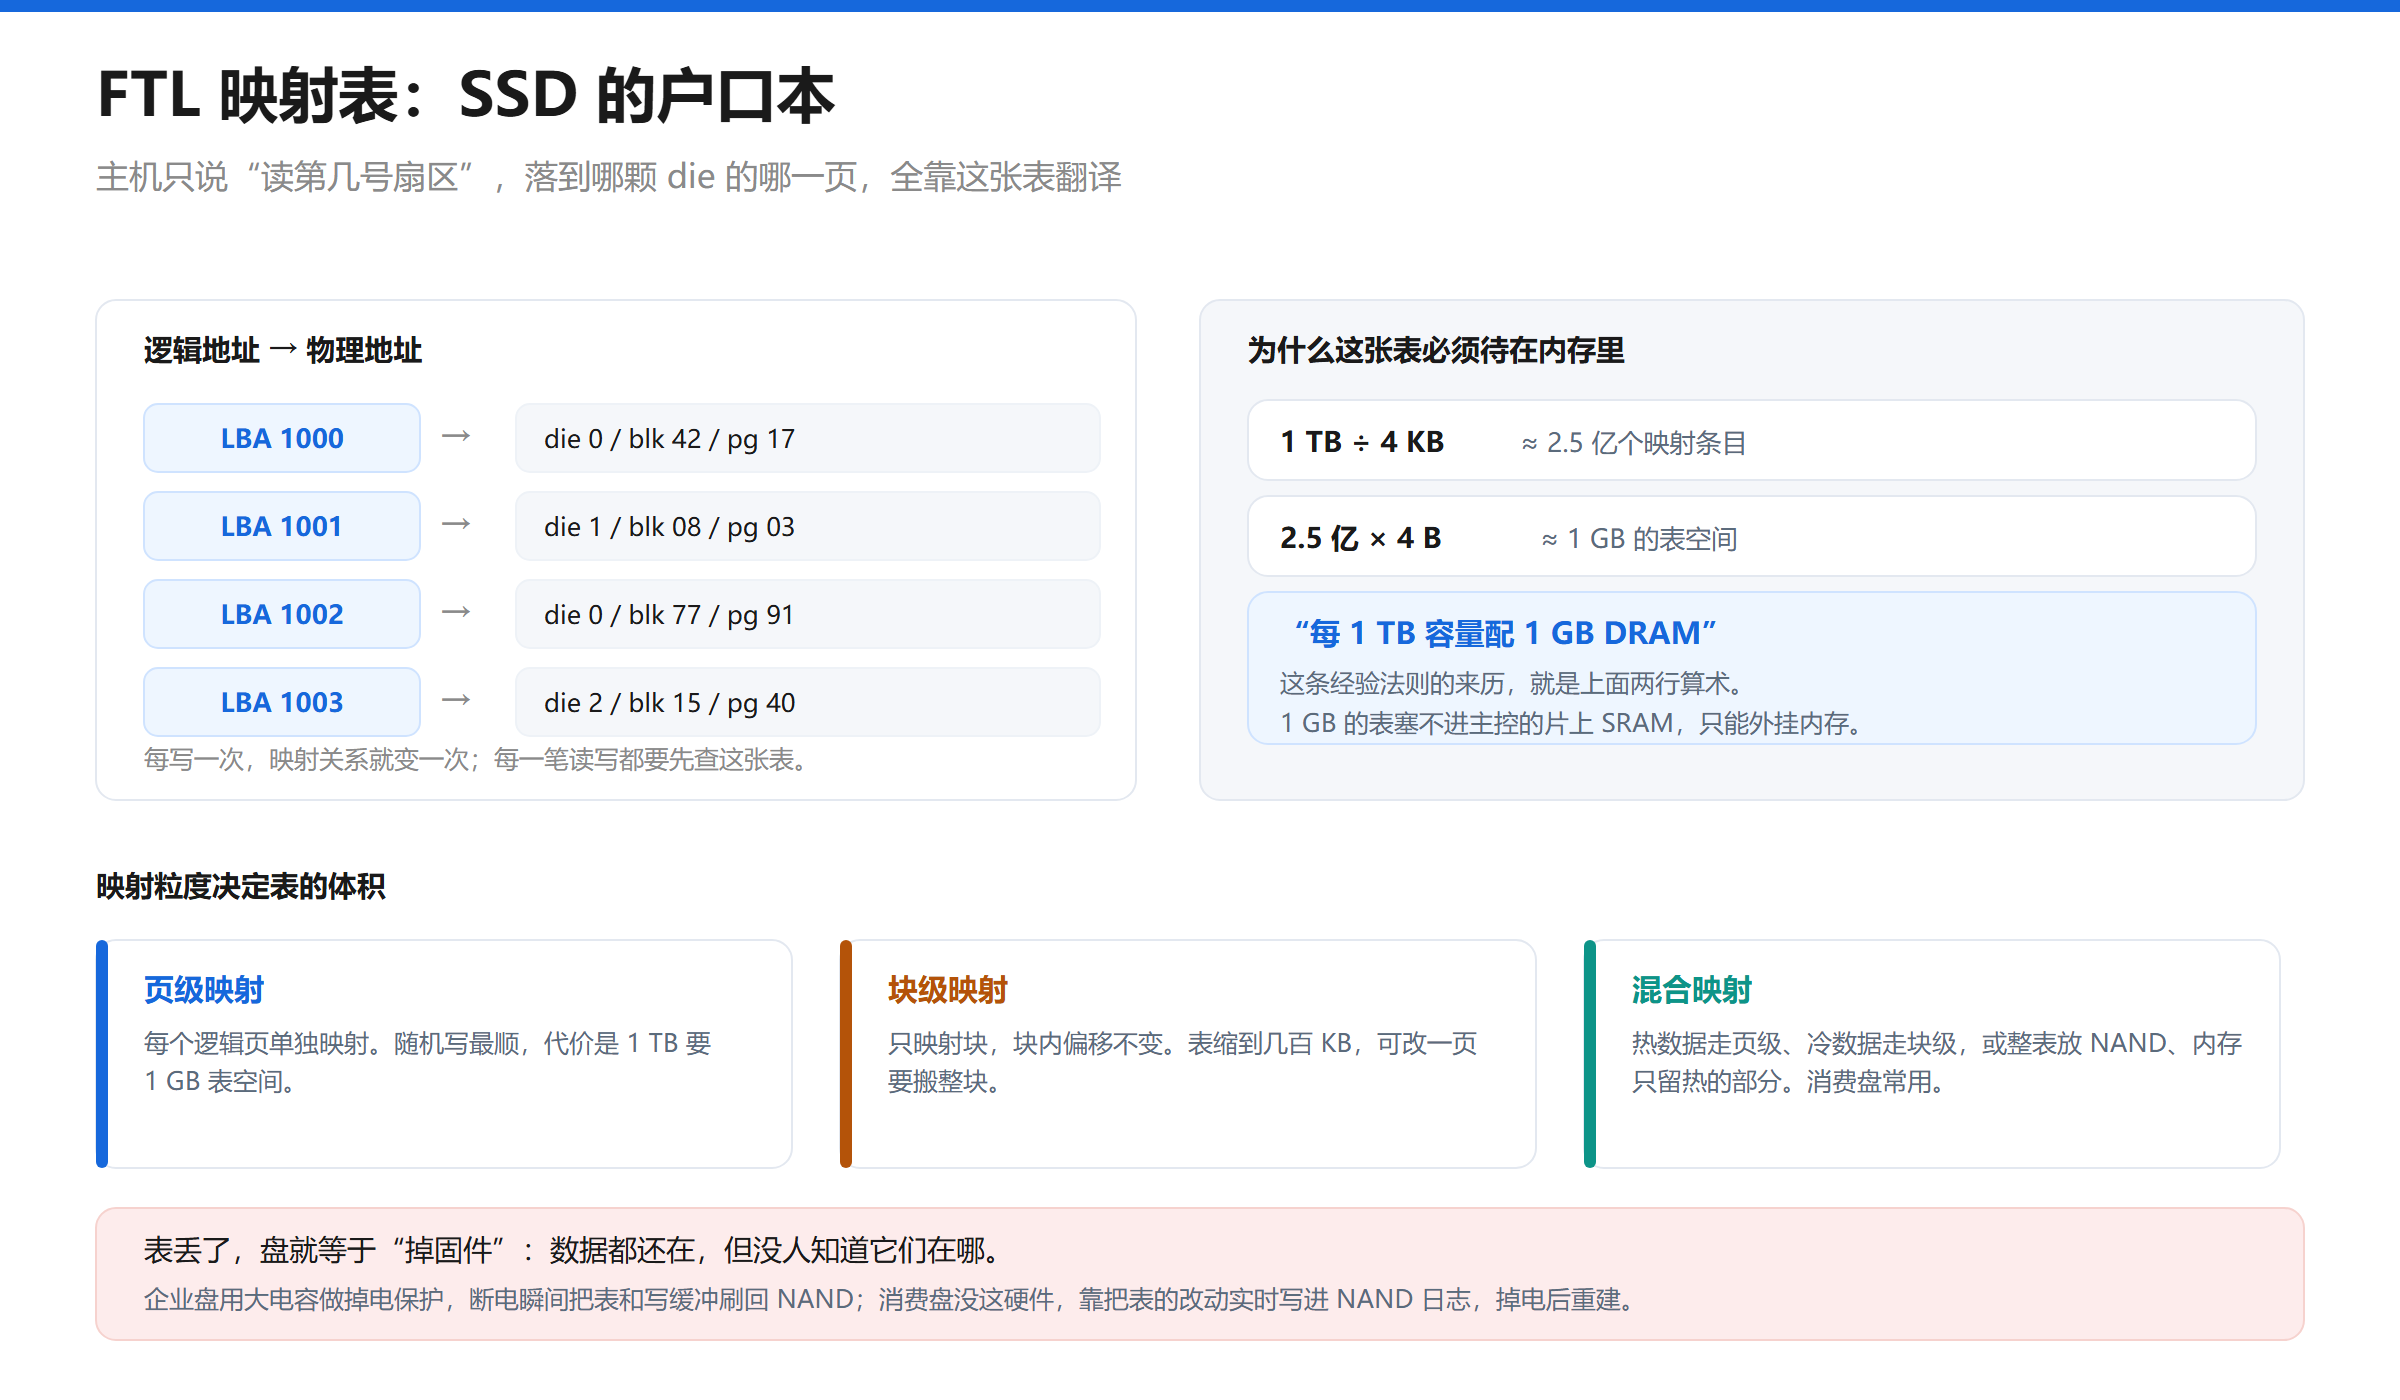Click the 混合映射 description paragraph

click(x=1937, y=1062)
